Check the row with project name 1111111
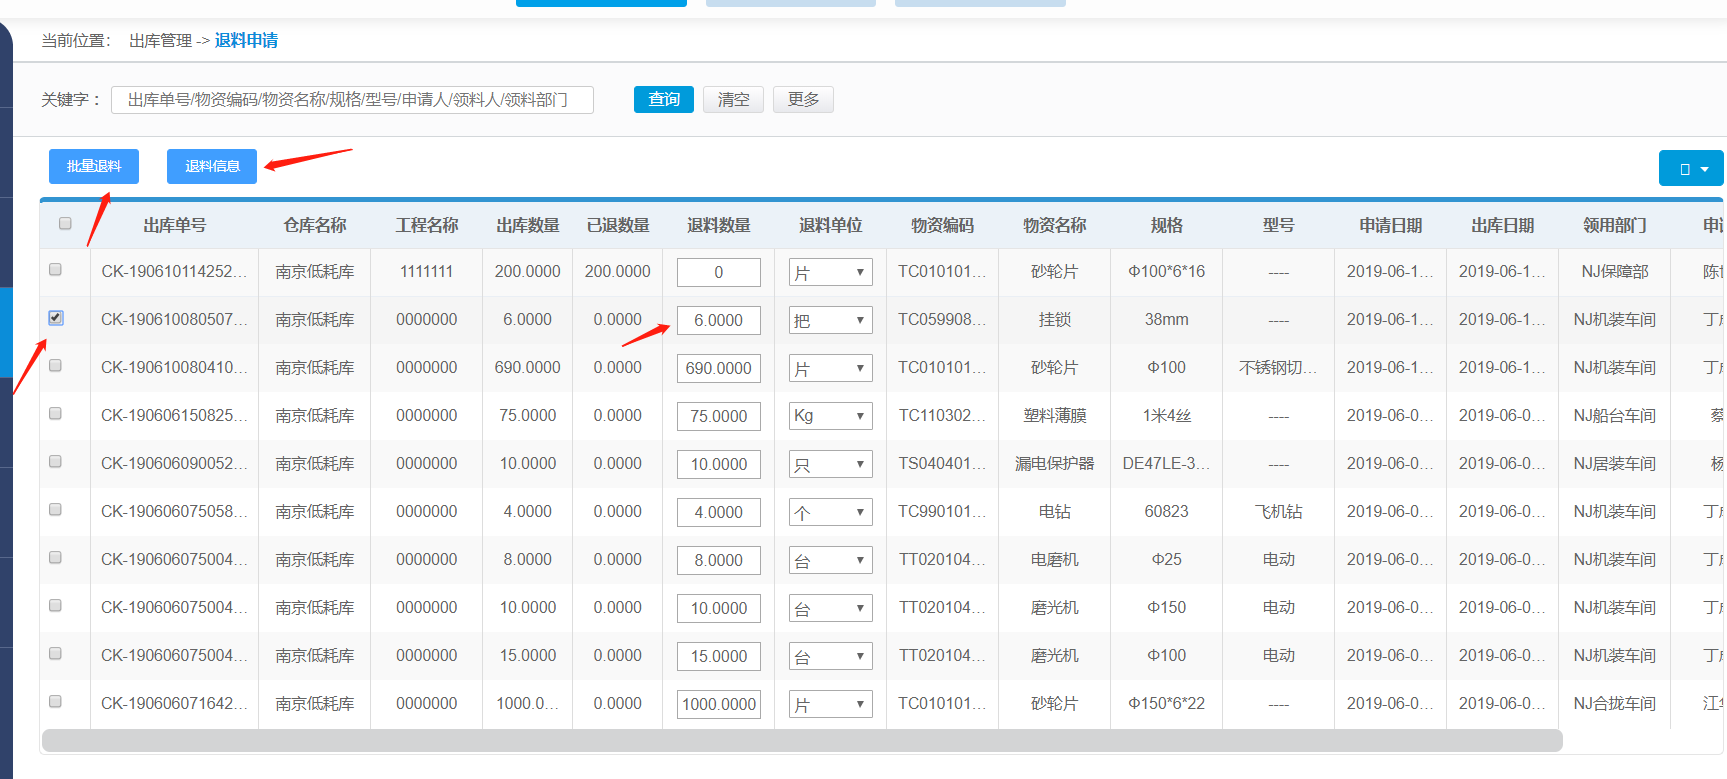 [56, 270]
